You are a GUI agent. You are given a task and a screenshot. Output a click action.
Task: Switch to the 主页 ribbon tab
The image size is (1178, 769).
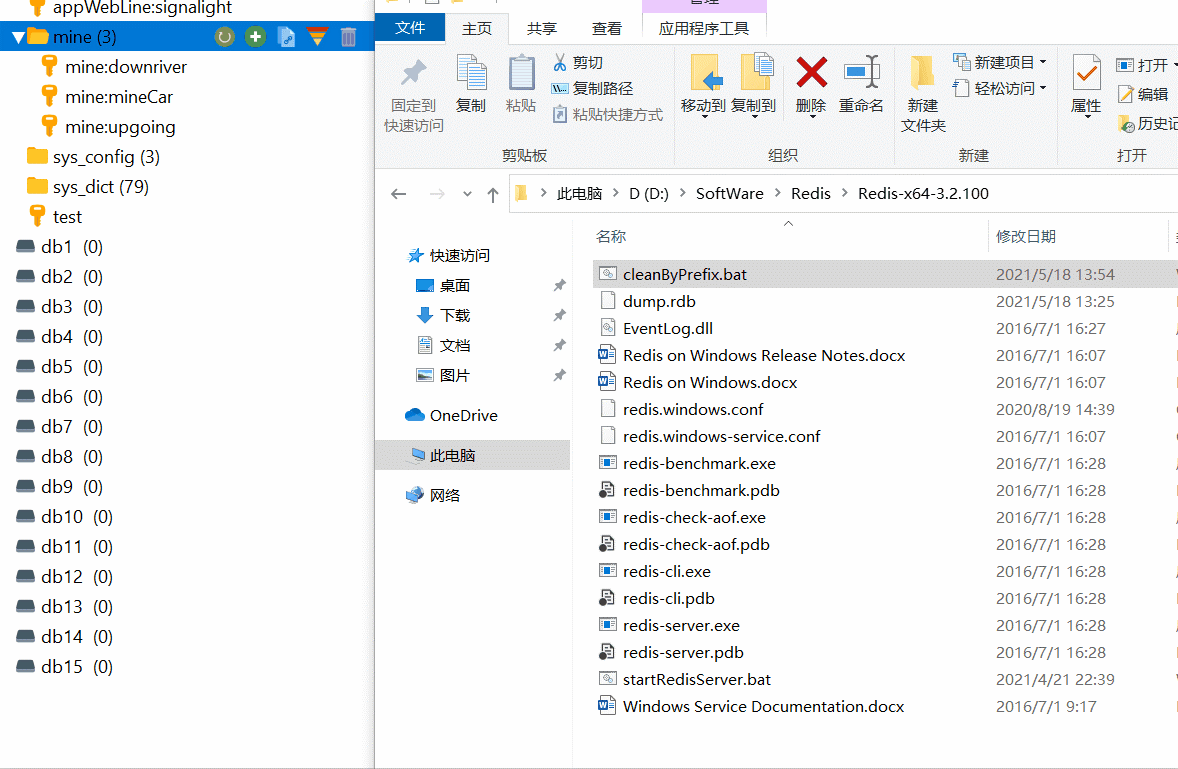pyautogui.click(x=477, y=29)
